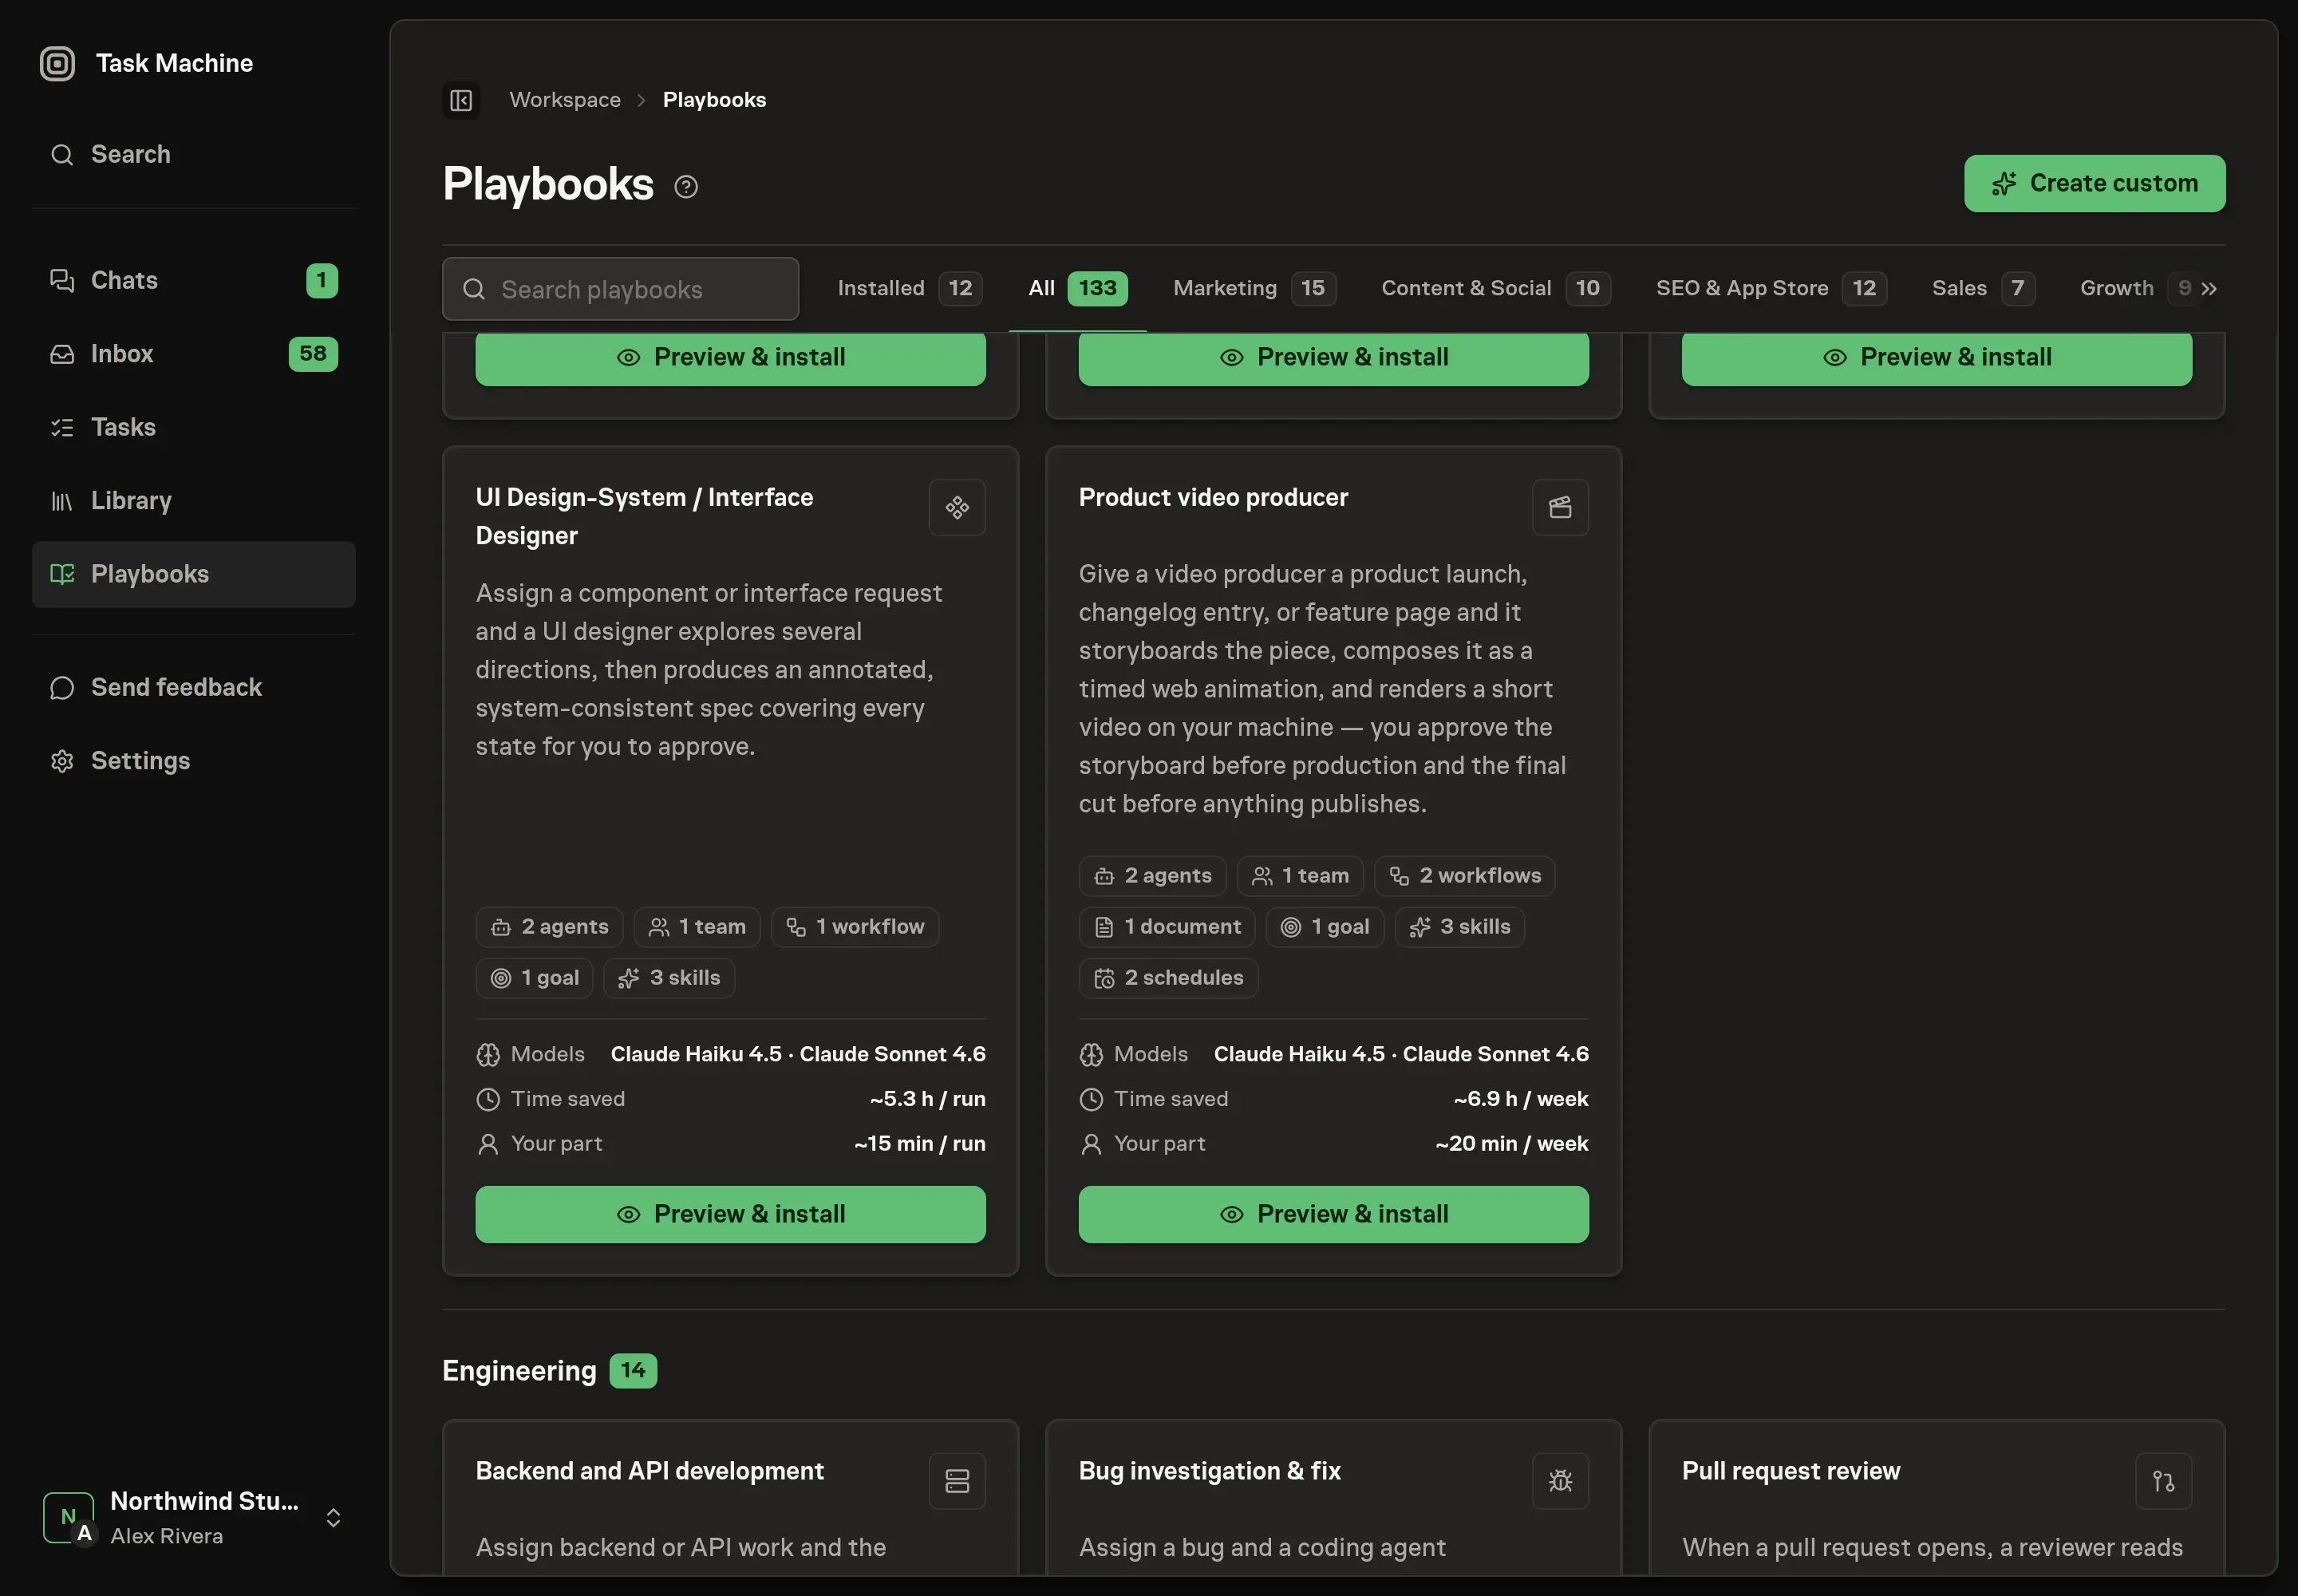This screenshot has height=1596, width=2298.
Task: Click the Bug investigation & fix title
Action: (1210, 1471)
